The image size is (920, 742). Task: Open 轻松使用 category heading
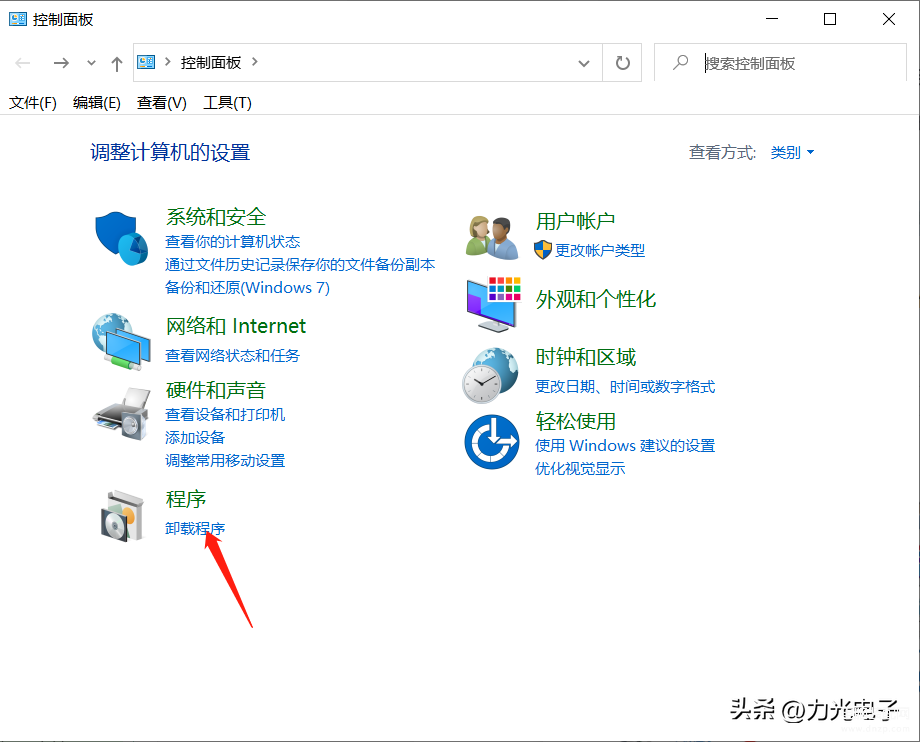575,421
